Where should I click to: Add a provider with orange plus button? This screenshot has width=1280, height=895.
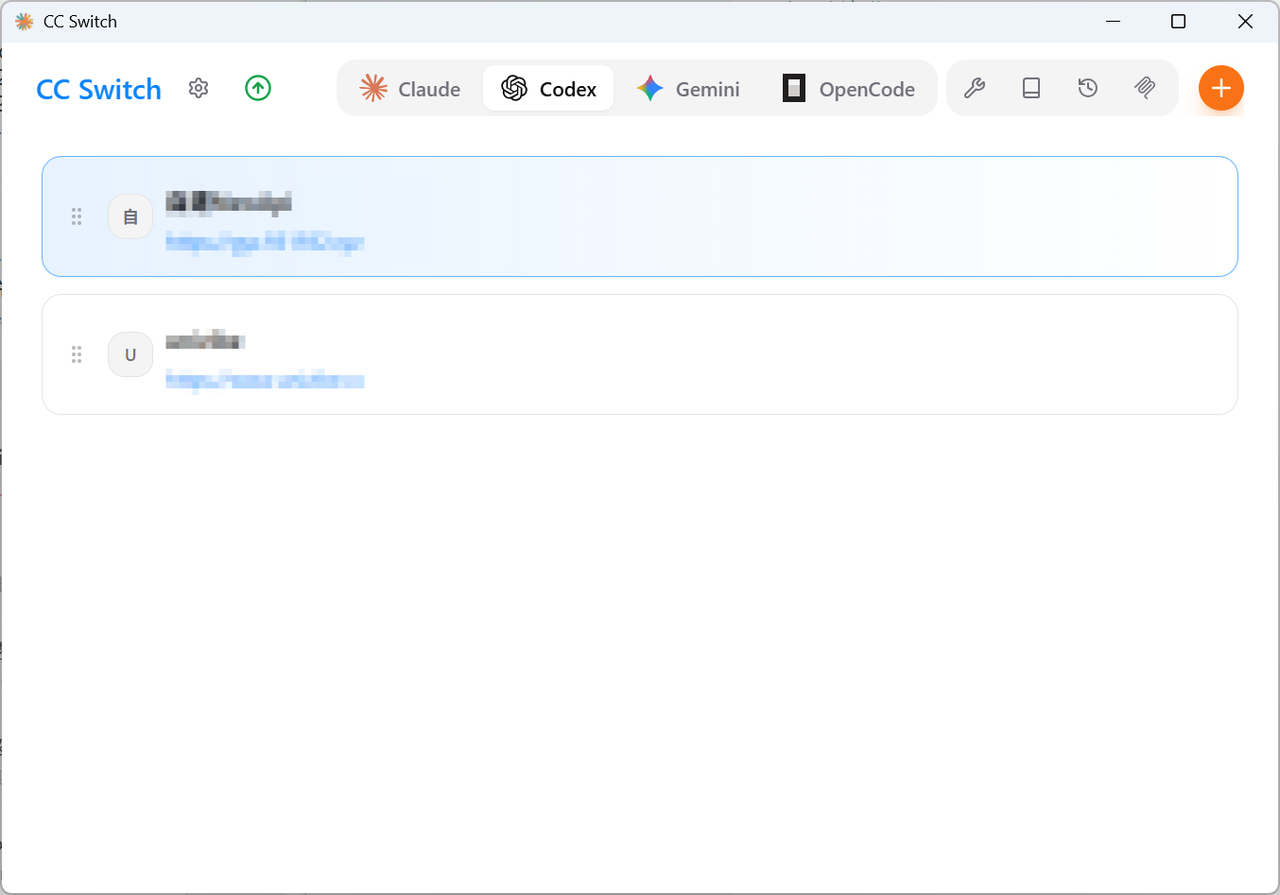[1221, 88]
